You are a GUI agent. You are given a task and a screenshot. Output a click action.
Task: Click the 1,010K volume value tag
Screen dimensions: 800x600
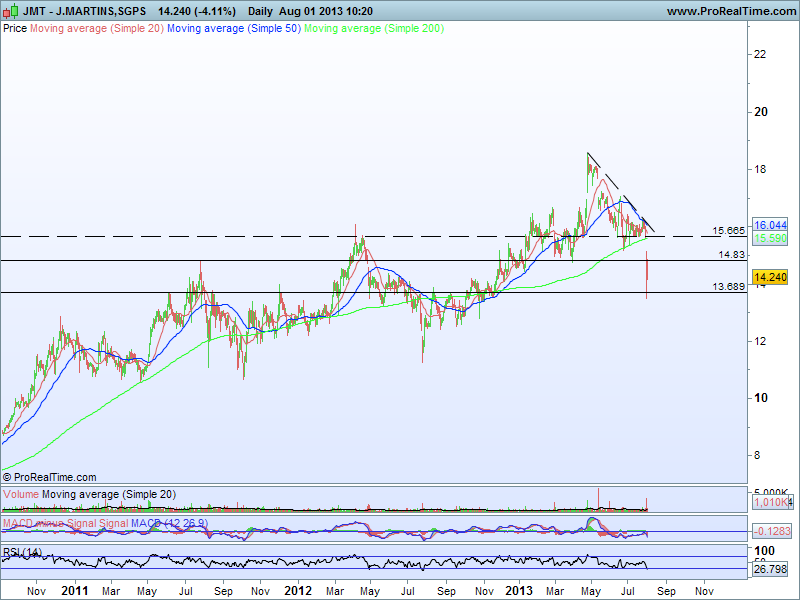771,503
